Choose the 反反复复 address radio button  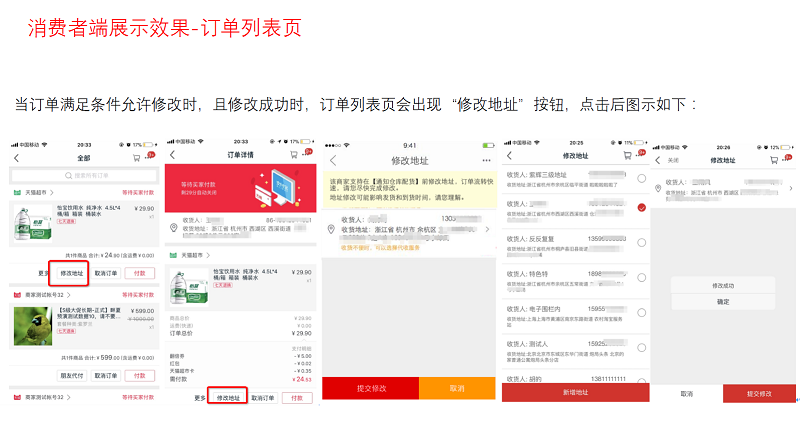[x=641, y=243]
